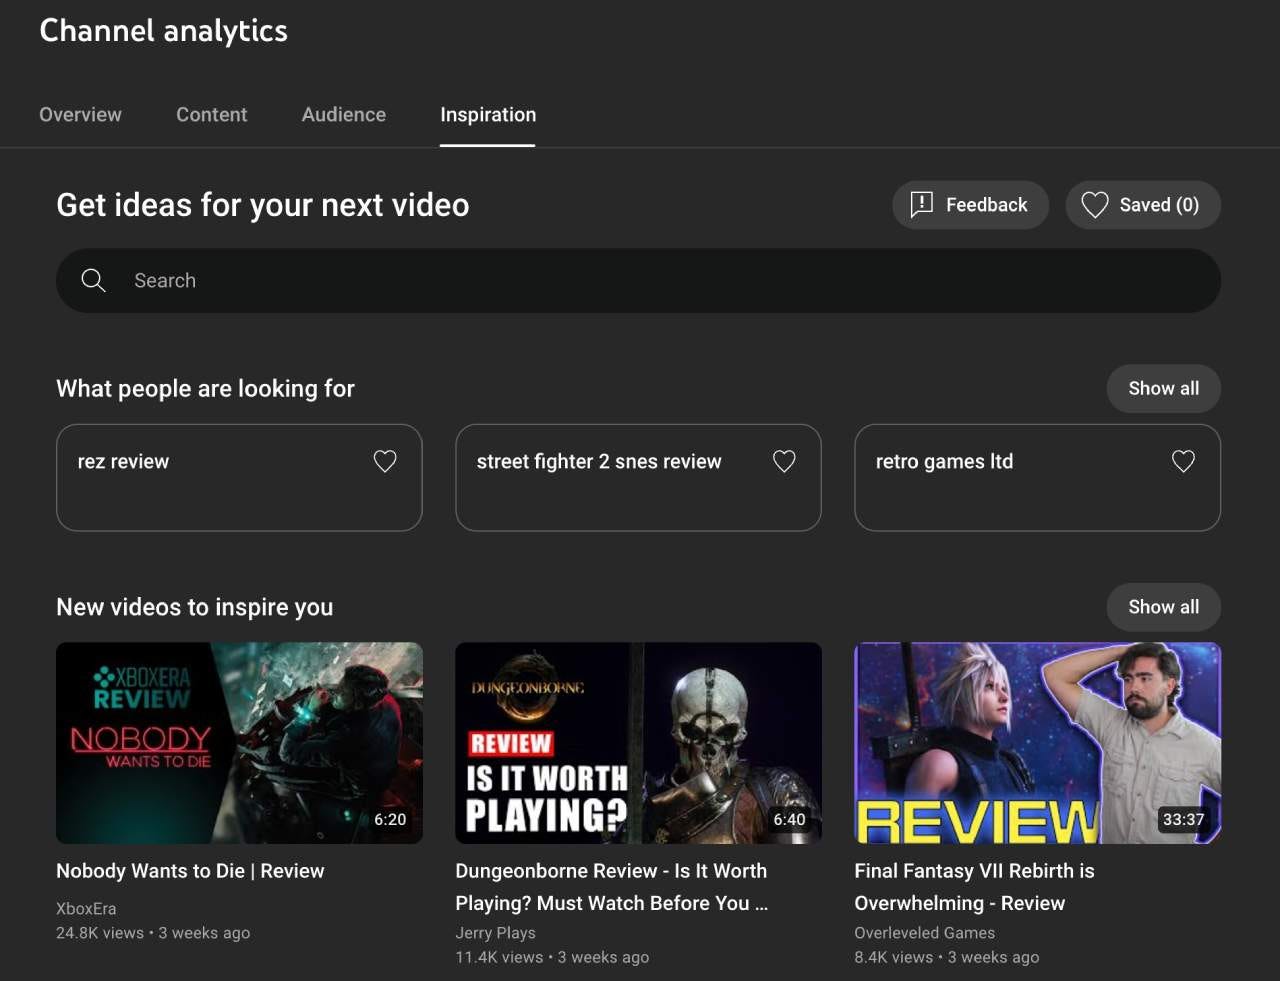Click 'Final Fantasy VII Rebirth is Overwhelming' title
Screen dimensions: 1280x981
pyautogui.click(x=974, y=887)
